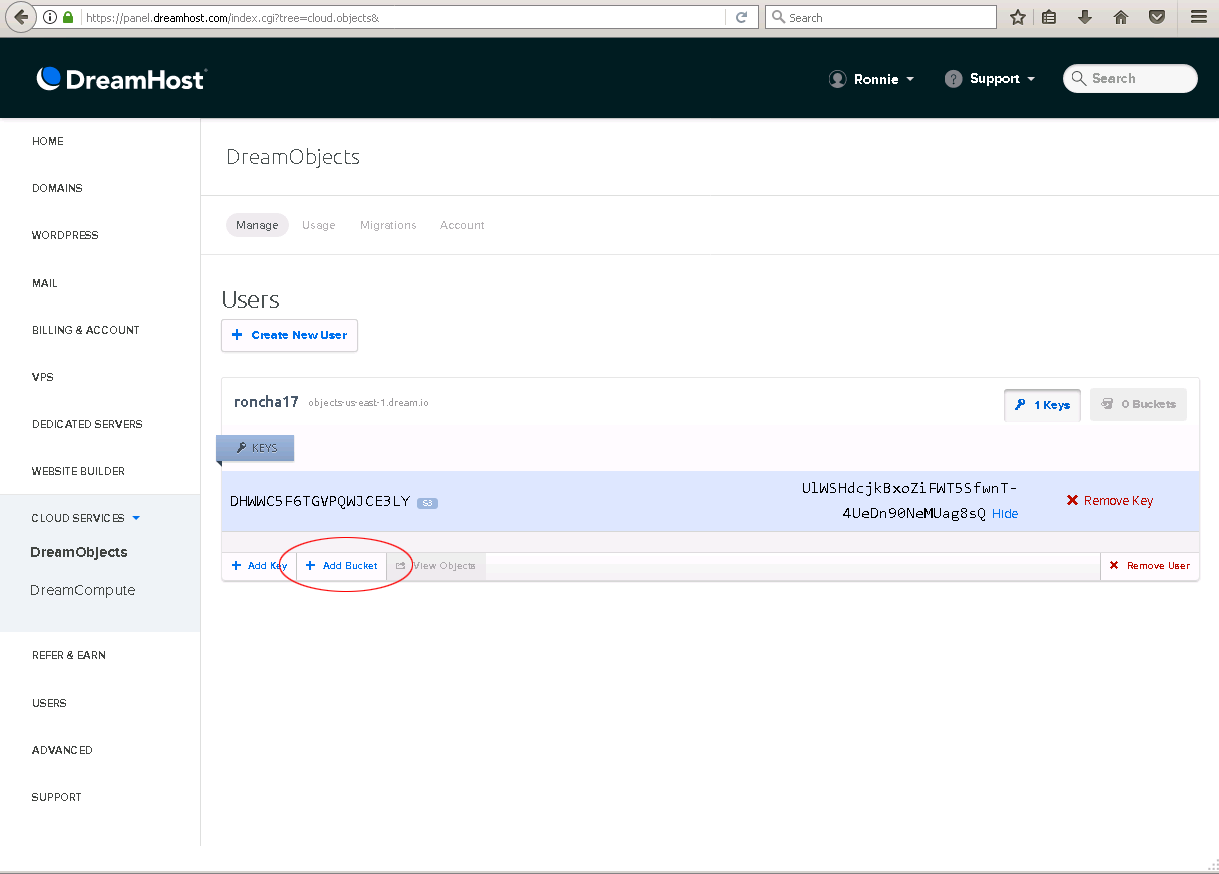Hide the secret key via Hide link

tap(1005, 514)
